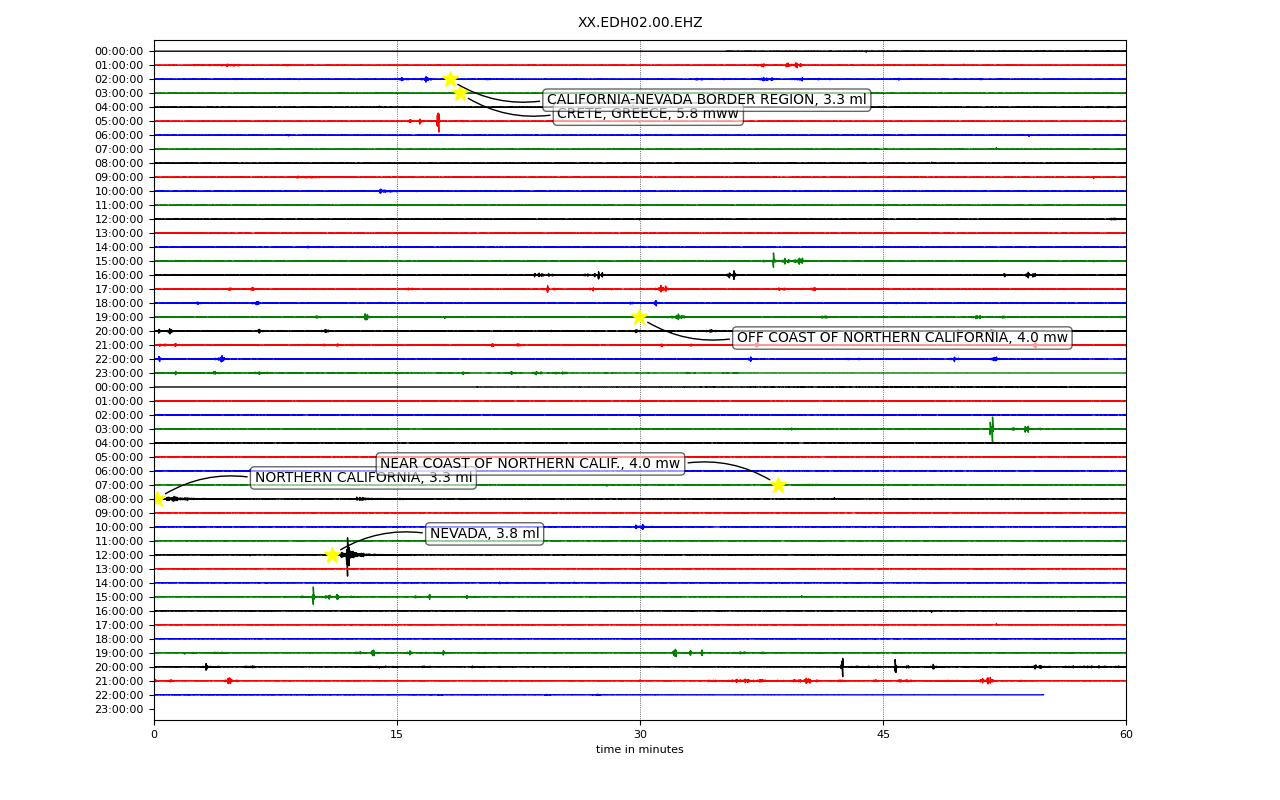The height and width of the screenshot is (800, 1280).
Task: Open the CALIFORNIA-NEVADA BORDER REGION, 3.3 ml label
Action: point(706,99)
